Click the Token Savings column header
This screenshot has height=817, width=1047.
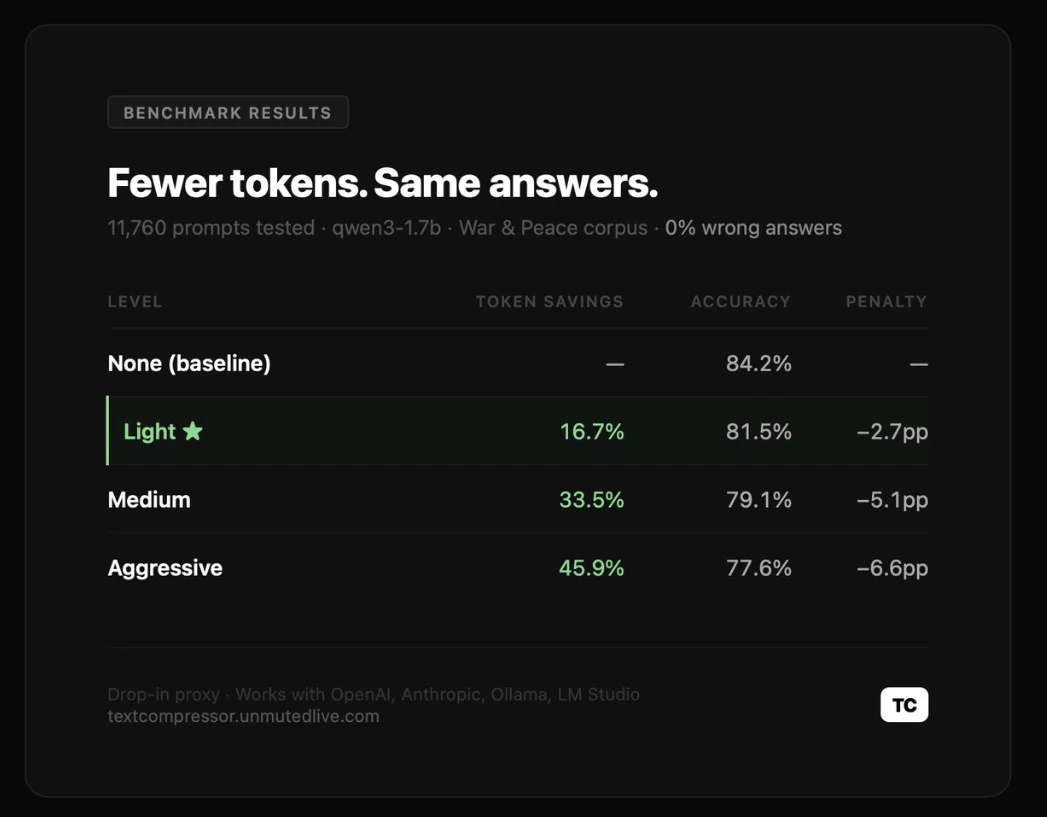pyautogui.click(x=550, y=302)
